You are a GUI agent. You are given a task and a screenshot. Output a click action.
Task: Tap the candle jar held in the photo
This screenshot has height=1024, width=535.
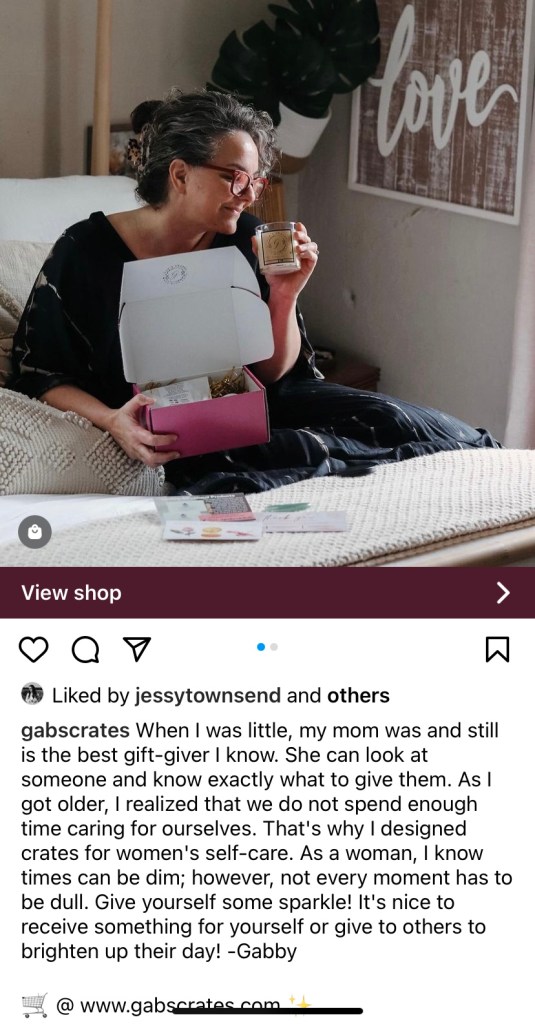[277, 247]
